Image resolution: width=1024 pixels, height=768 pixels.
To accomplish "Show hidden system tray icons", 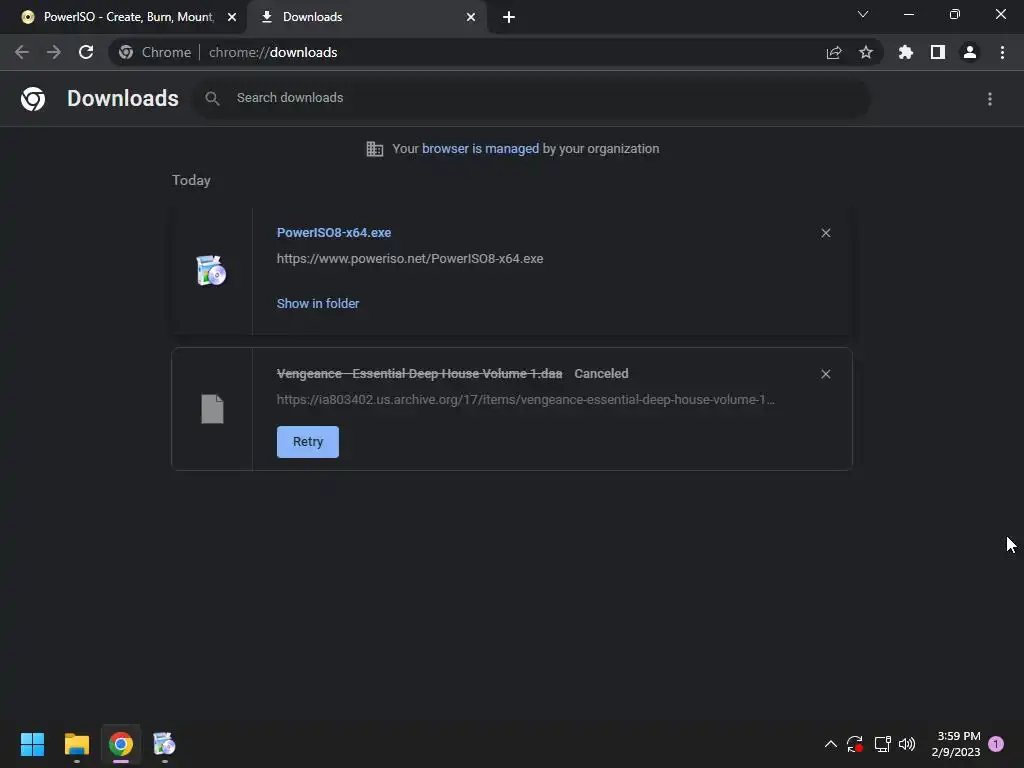I will pos(831,744).
